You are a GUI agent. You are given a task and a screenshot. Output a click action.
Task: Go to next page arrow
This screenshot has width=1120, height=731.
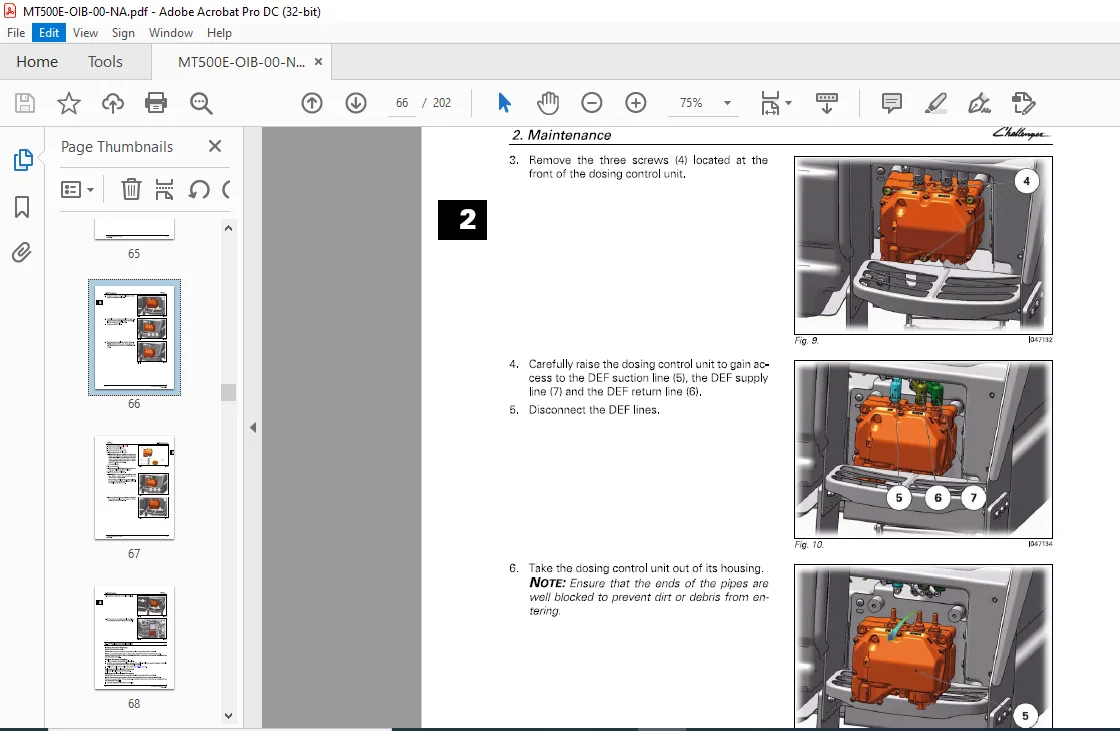point(356,103)
